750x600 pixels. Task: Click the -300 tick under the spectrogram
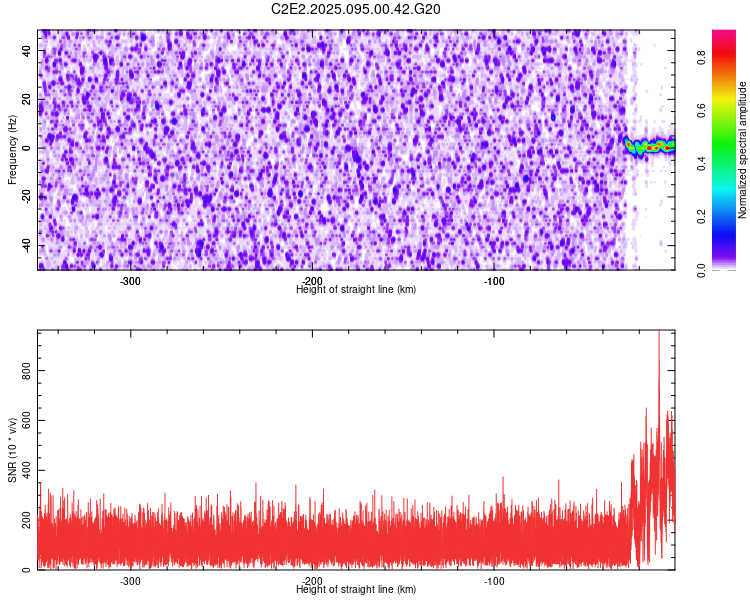pyautogui.click(x=130, y=281)
